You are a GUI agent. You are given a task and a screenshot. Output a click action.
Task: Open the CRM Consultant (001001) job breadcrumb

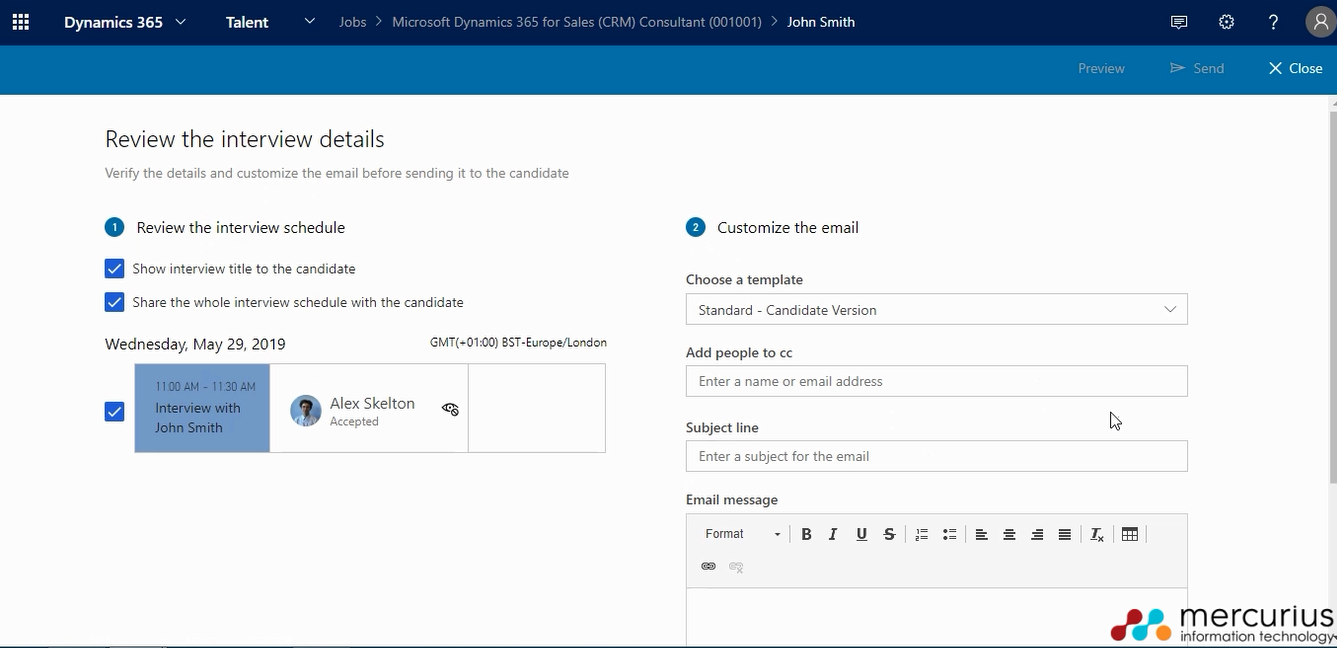(577, 22)
